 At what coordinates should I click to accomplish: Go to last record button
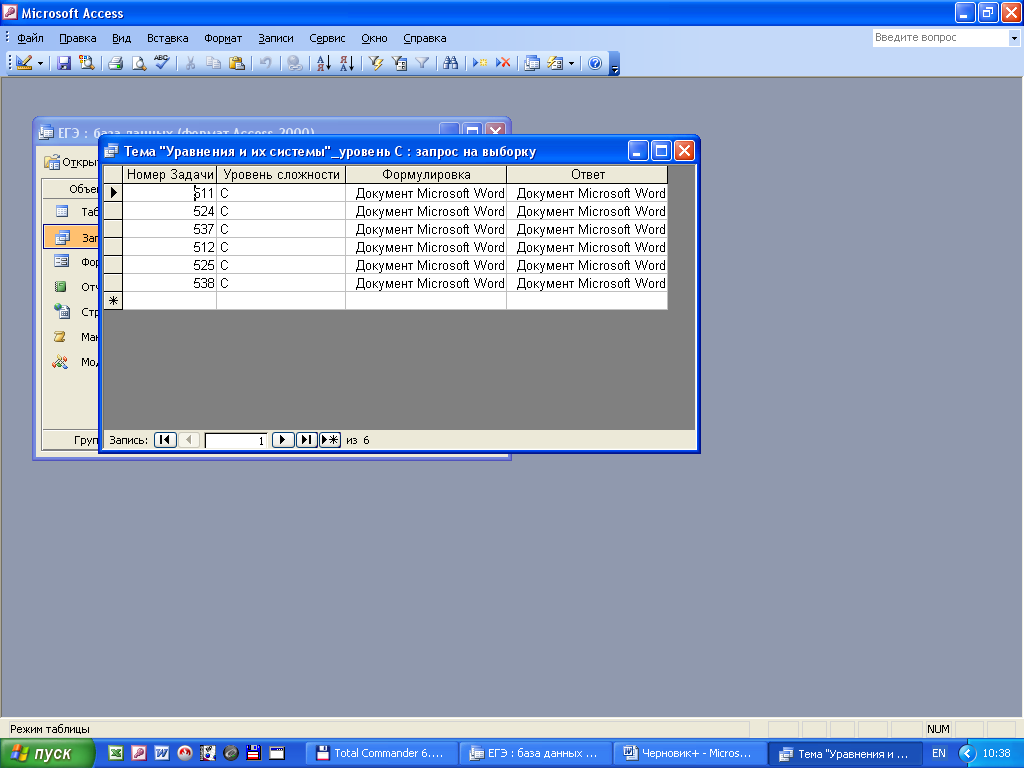click(x=306, y=440)
